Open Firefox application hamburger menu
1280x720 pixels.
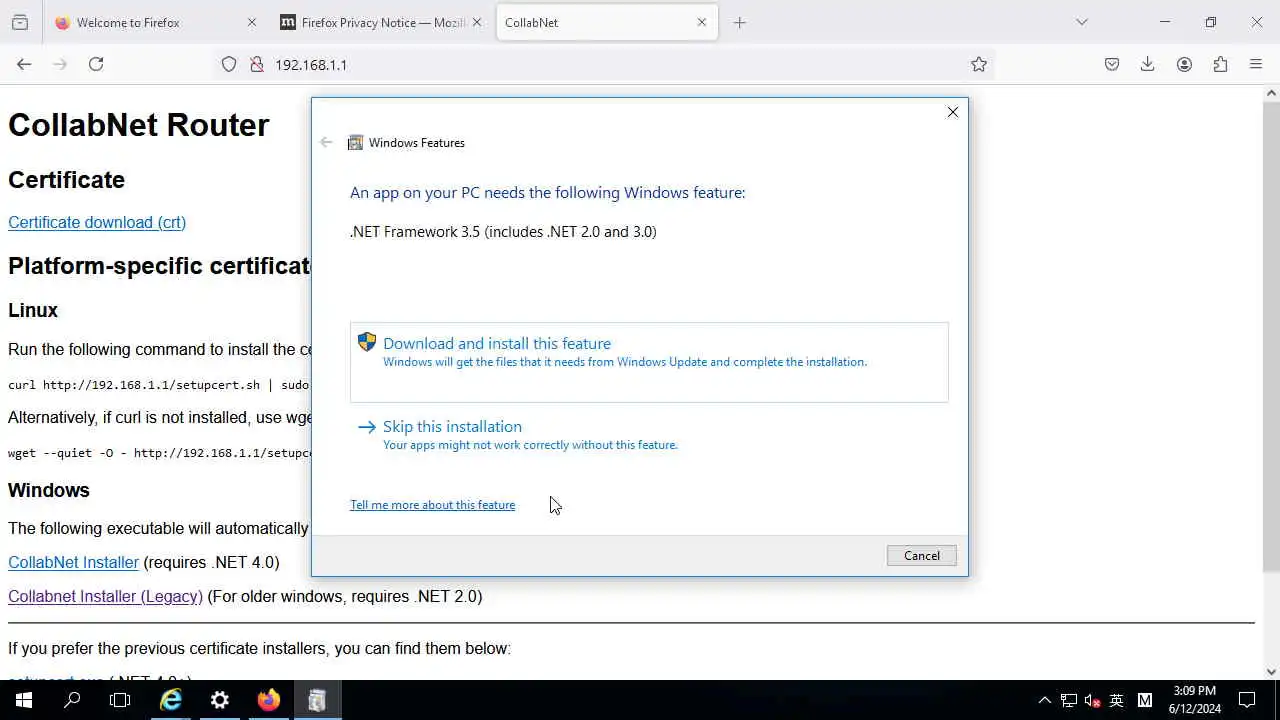(x=1256, y=64)
